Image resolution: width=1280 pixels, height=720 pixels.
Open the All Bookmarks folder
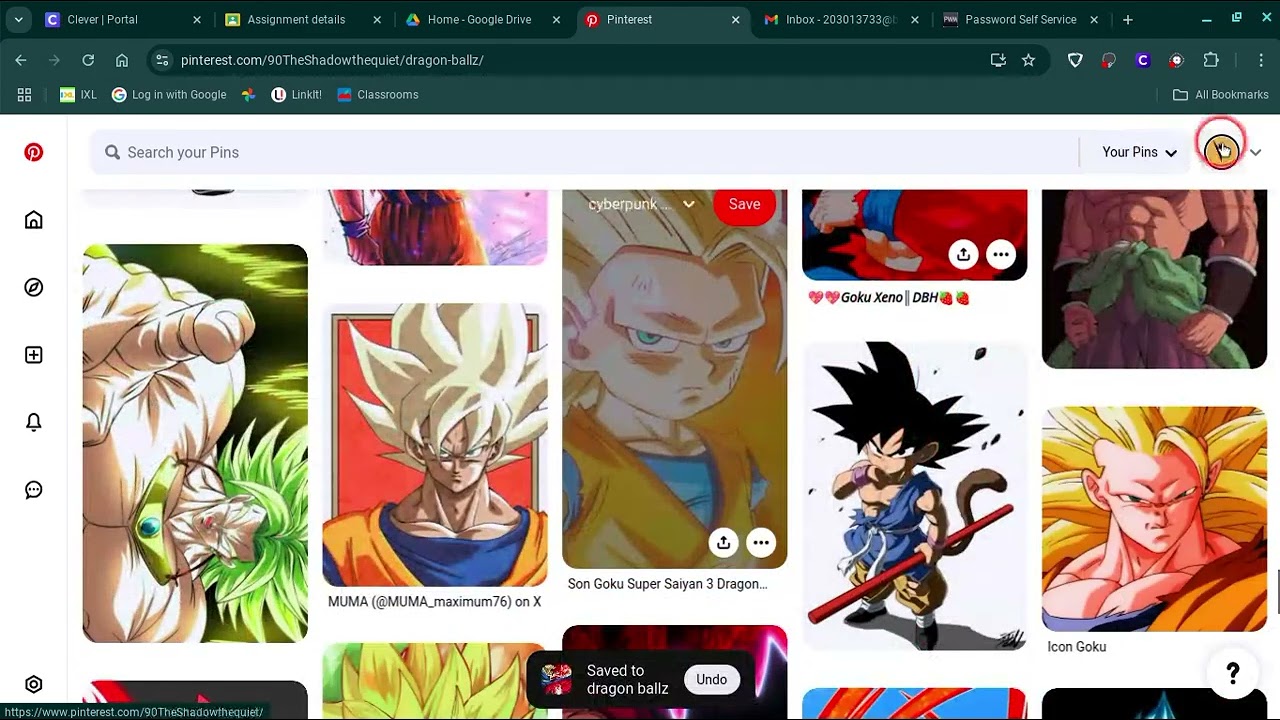pos(1220,95)
